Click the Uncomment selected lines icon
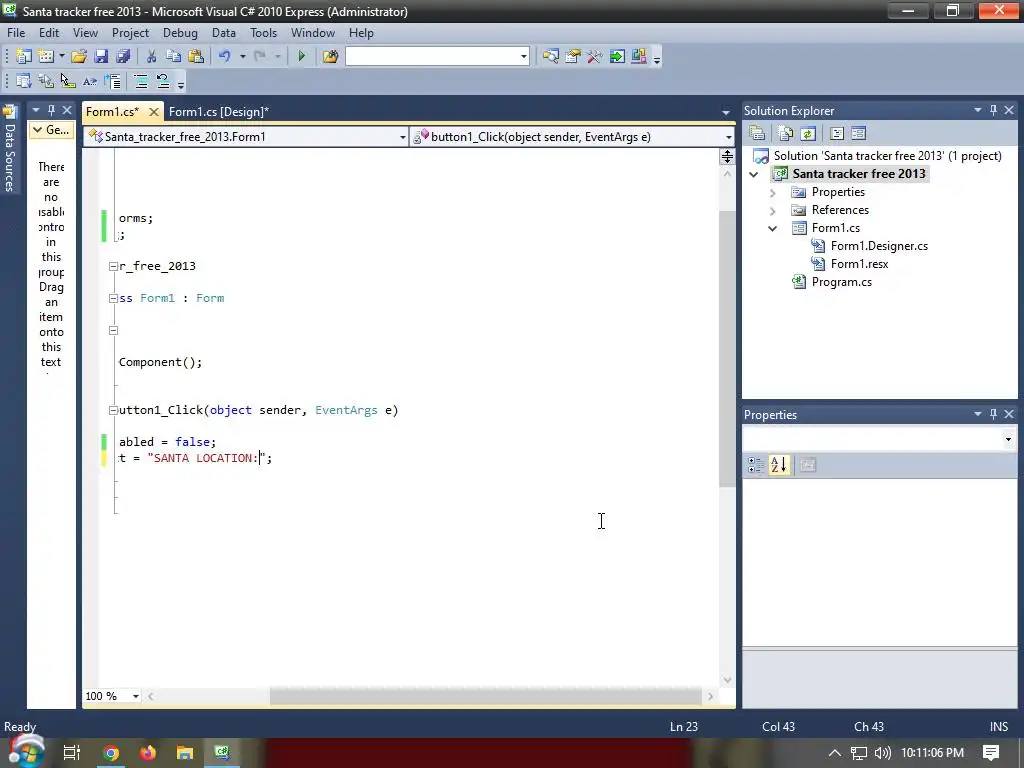The image size is (1024, 768). click(163, 81)
